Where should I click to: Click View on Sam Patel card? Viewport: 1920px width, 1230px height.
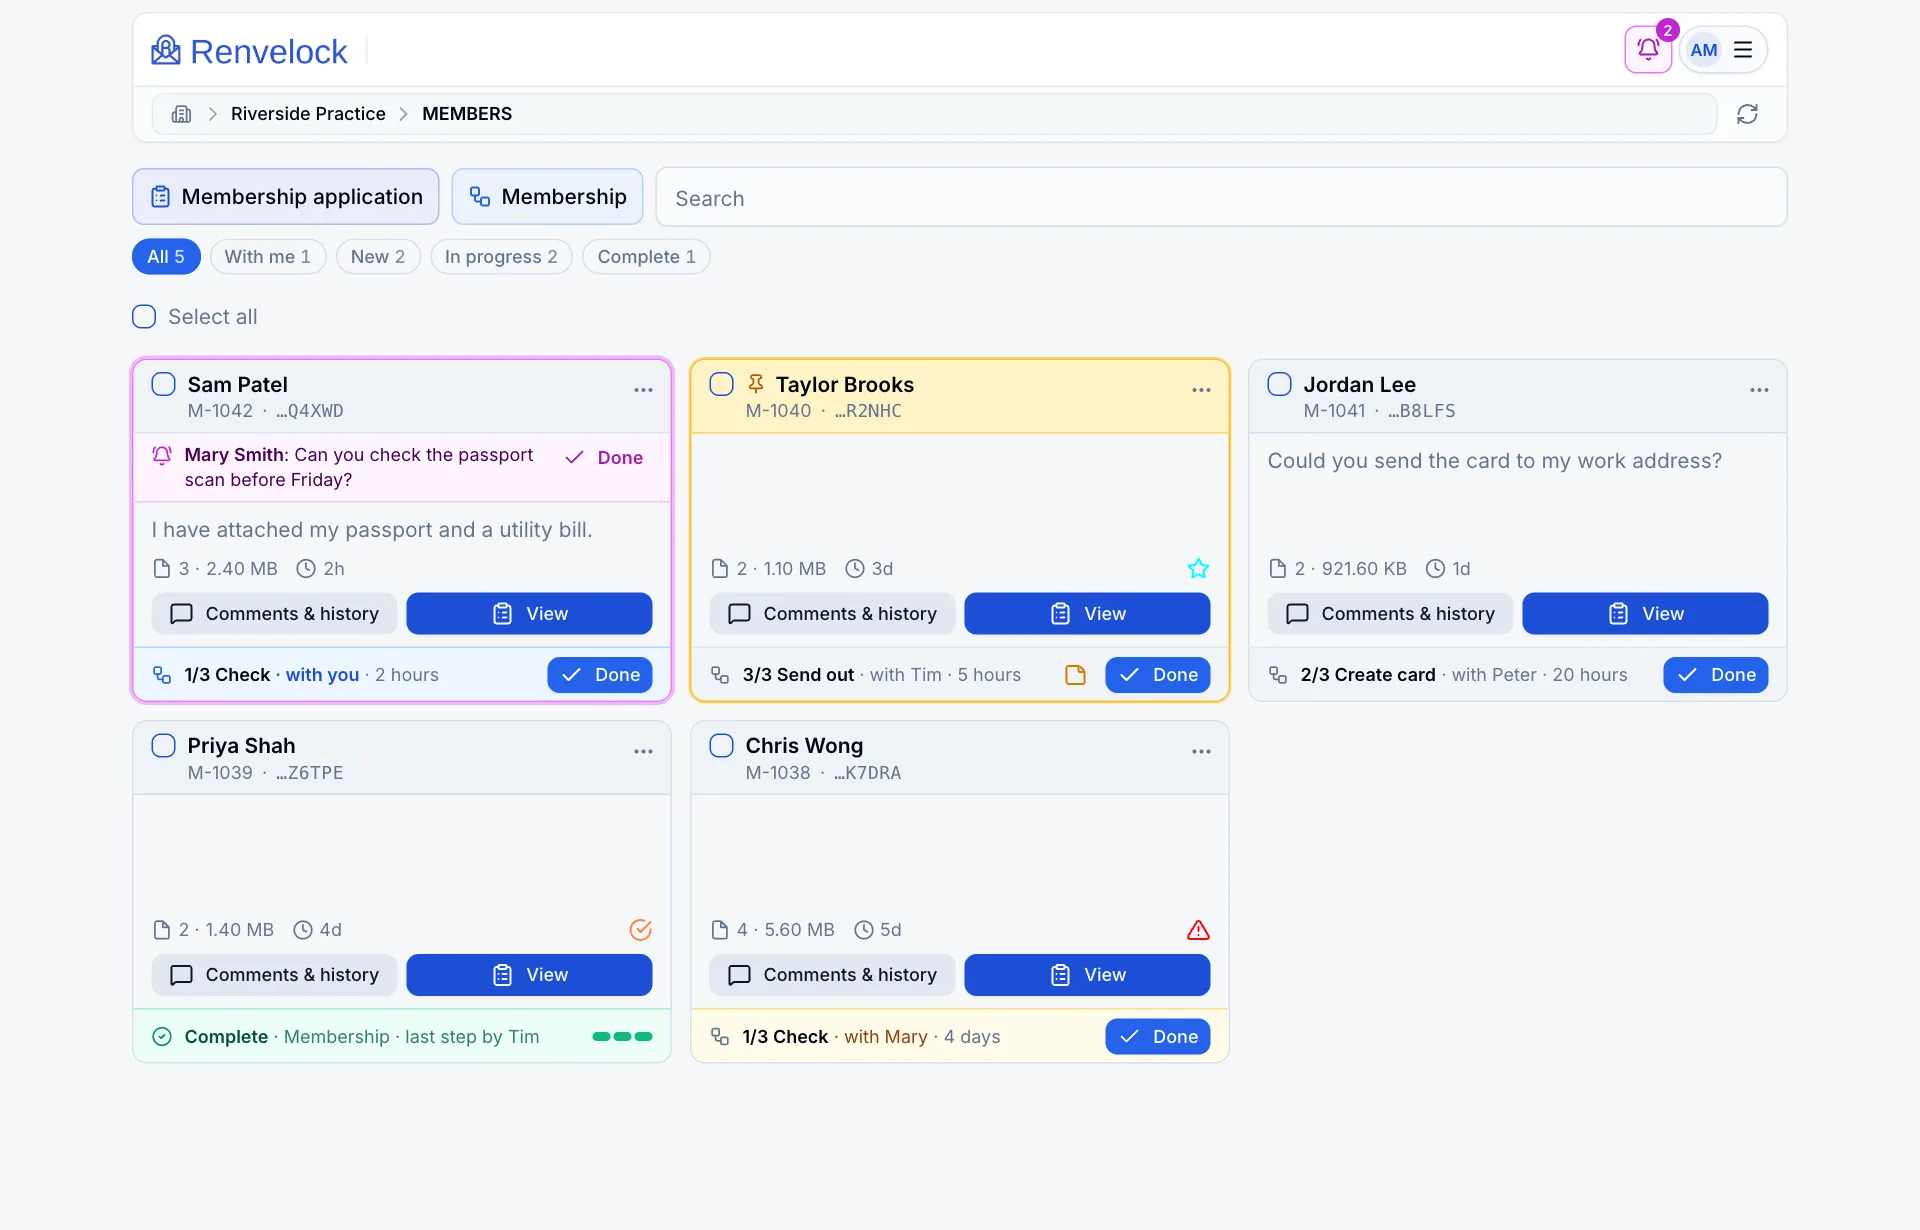[x=529, y=614]
